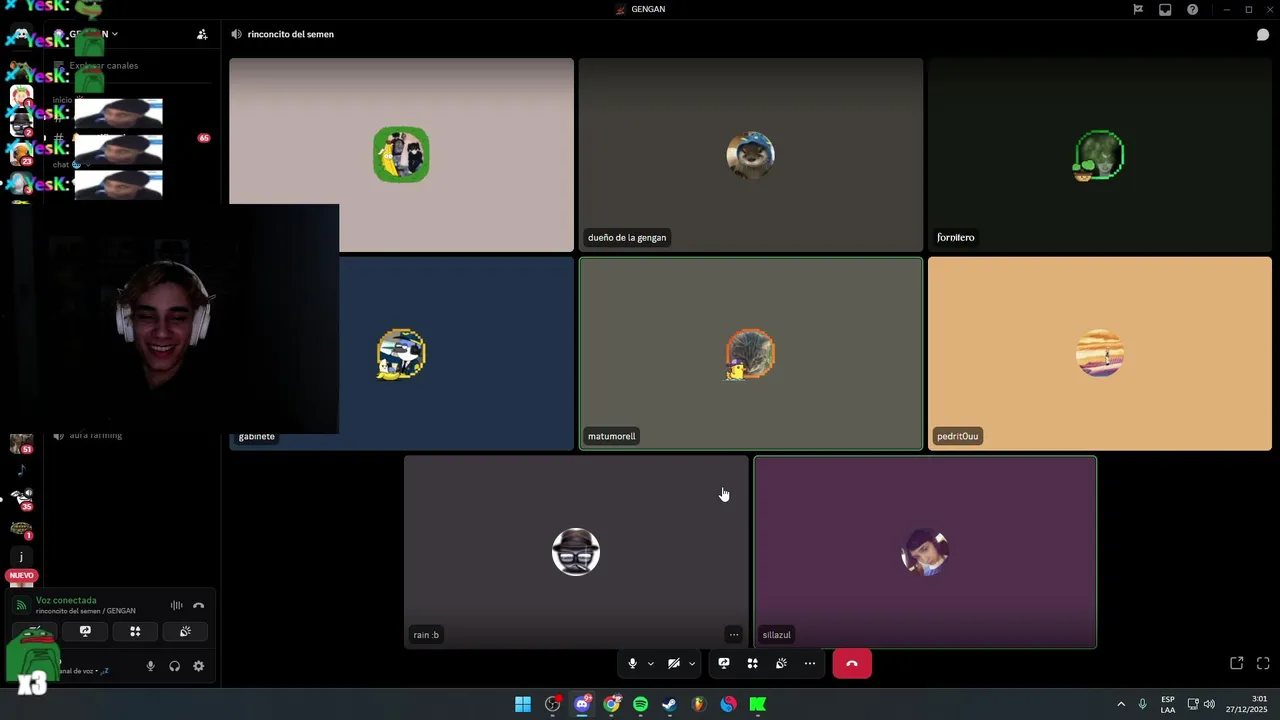The width and height of the screenshot is (1280, 720).
Task: Open camera options arrow in call bar
Action: click(x=692, y=663)
